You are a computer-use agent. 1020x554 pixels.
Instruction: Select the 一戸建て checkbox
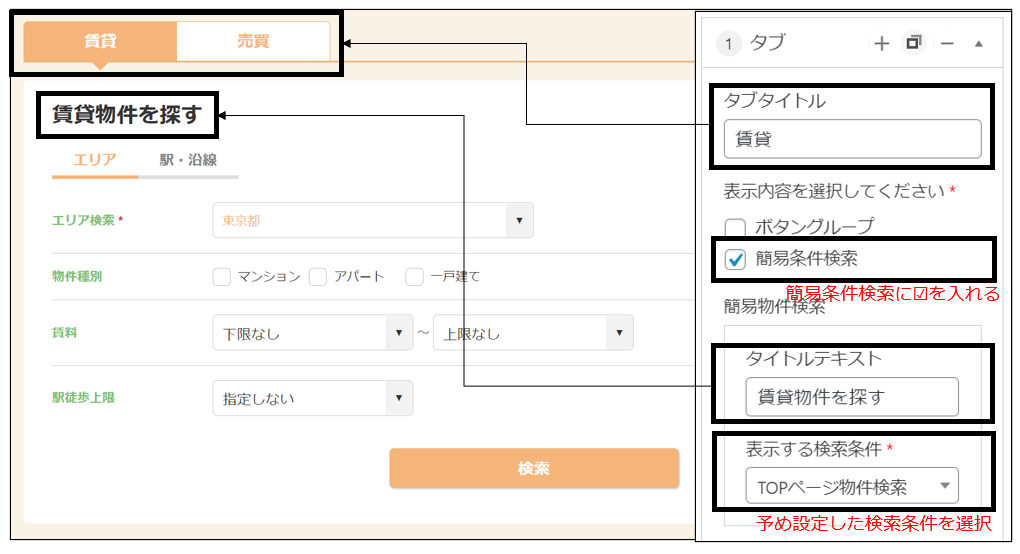coord(414,277)
